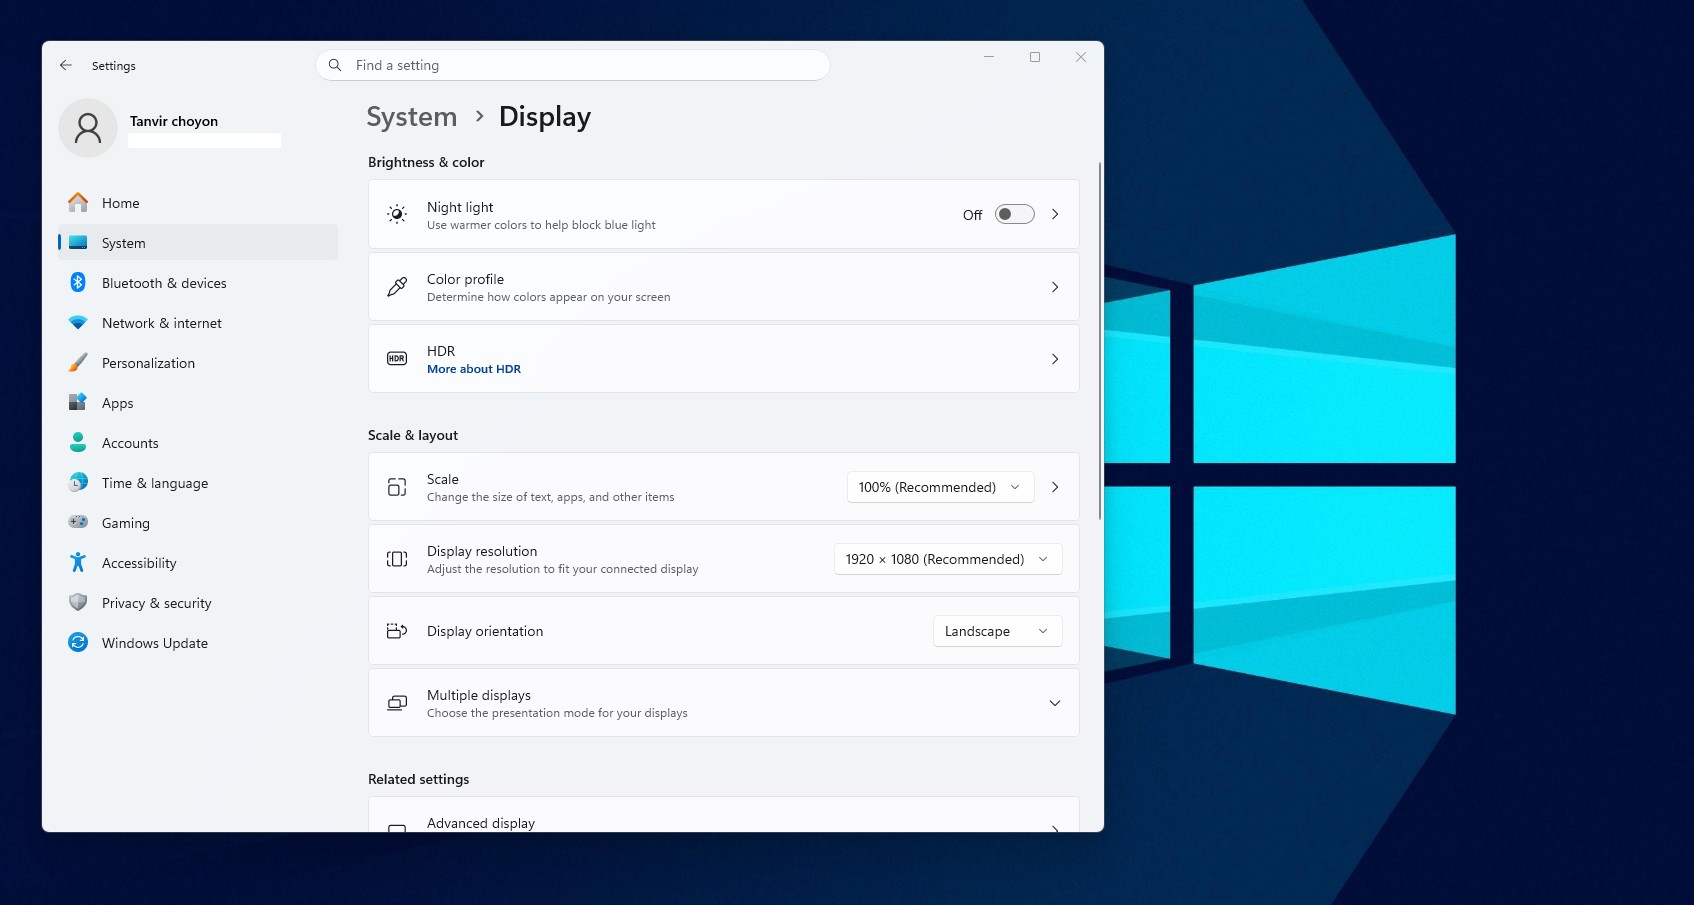Click the Find a setting search box
Viewport: 1694px width, 905px height.
[x=573, y=65]
